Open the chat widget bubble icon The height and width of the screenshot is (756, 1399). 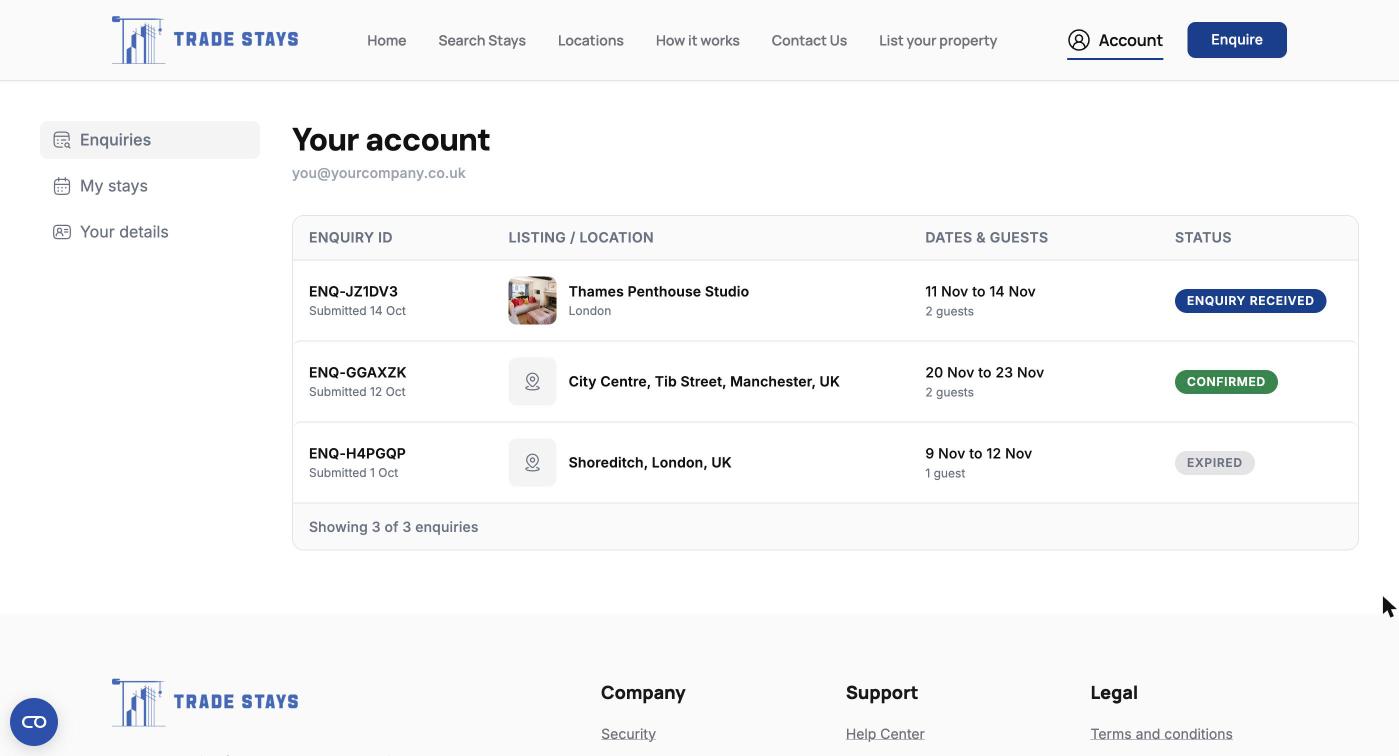click(34, 722)
